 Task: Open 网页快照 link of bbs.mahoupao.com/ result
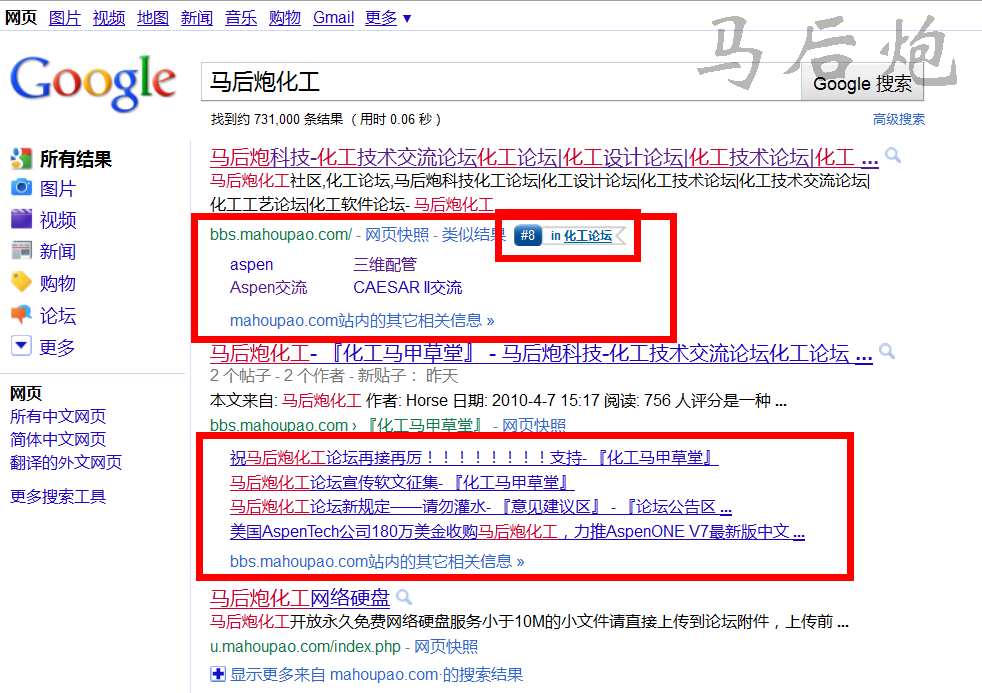(x=397, y=235)
